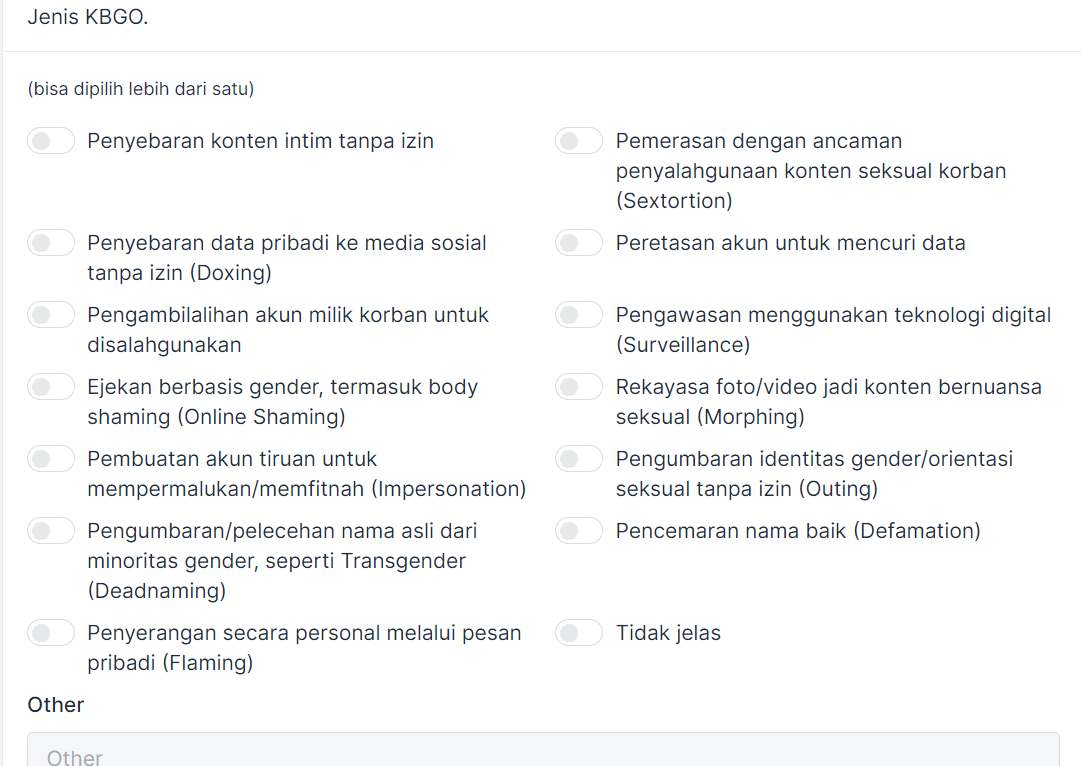The height and width of the screenshot is (766, 1081).
Task: Switch on the Surveillance toggle
Action: pyautogui.click(x=579, y=315)
